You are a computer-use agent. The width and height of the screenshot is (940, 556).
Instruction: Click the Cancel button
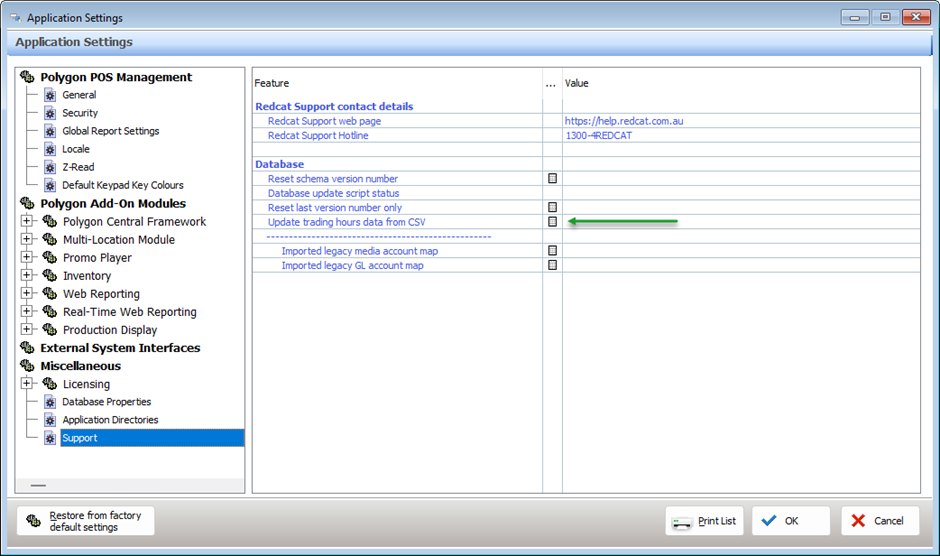point(880,521)
